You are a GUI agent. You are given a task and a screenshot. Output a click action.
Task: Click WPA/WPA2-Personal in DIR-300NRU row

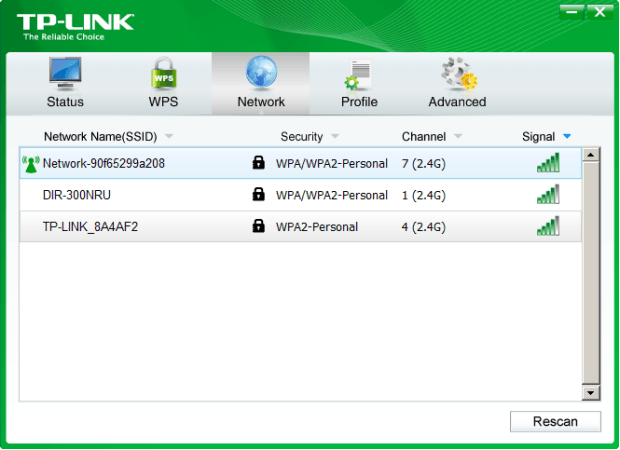[332, 195]
